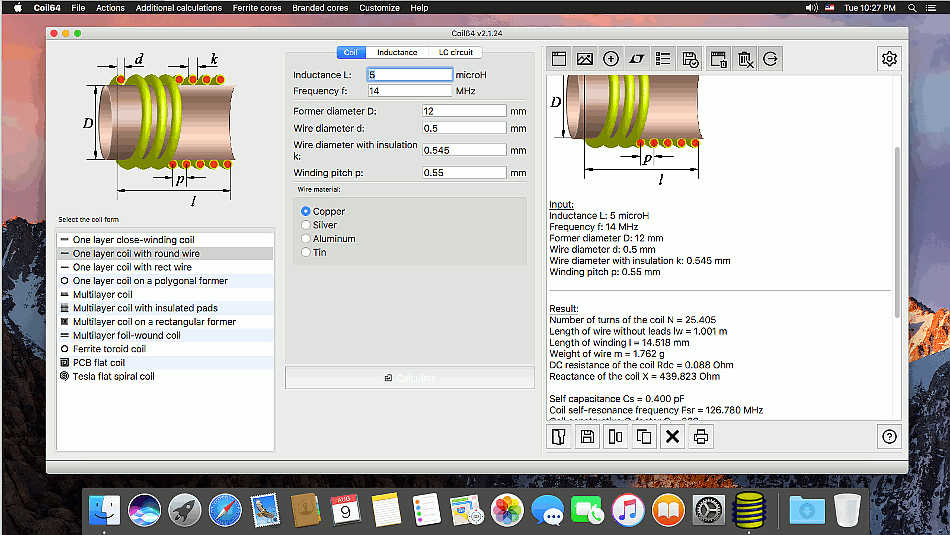This screenshot has height=535, width=950.
Task: Click the copy results icon
Action: pos(644,436)
